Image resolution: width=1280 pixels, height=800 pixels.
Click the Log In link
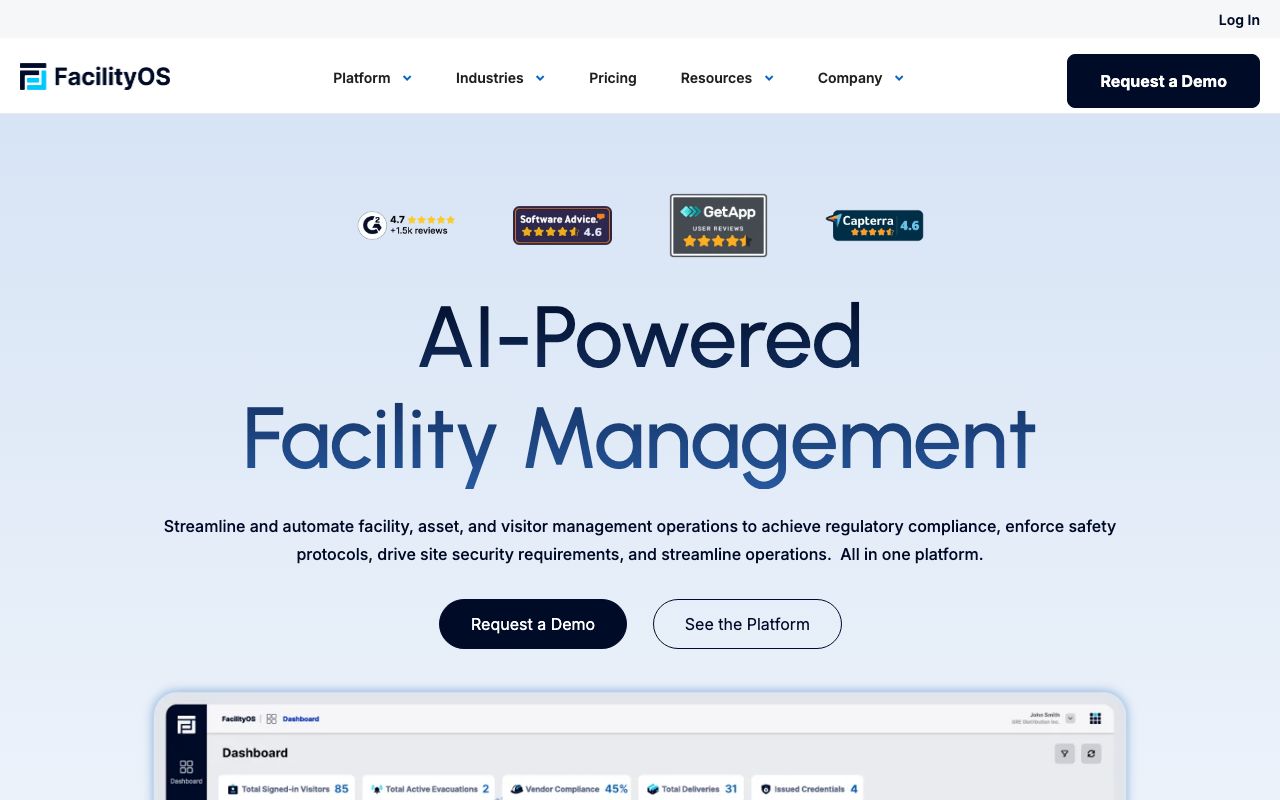coord(1238,20)
